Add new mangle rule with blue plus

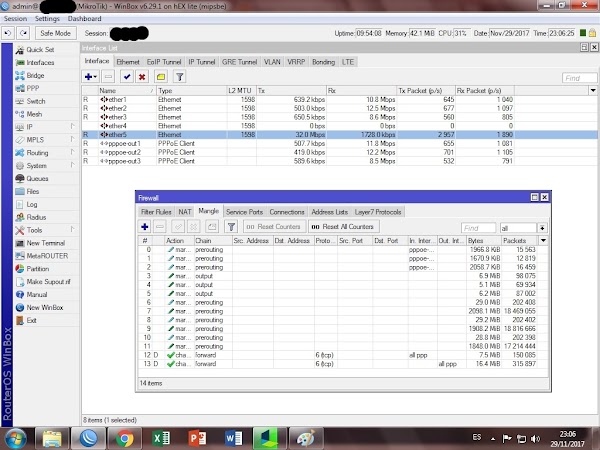[145, 227]
